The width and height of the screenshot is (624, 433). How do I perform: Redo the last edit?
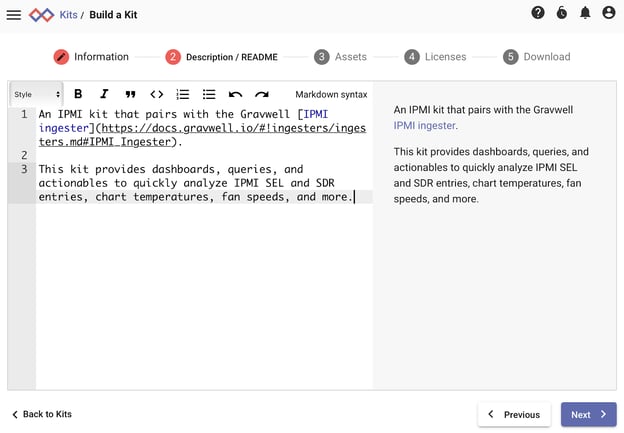[261, 94]
